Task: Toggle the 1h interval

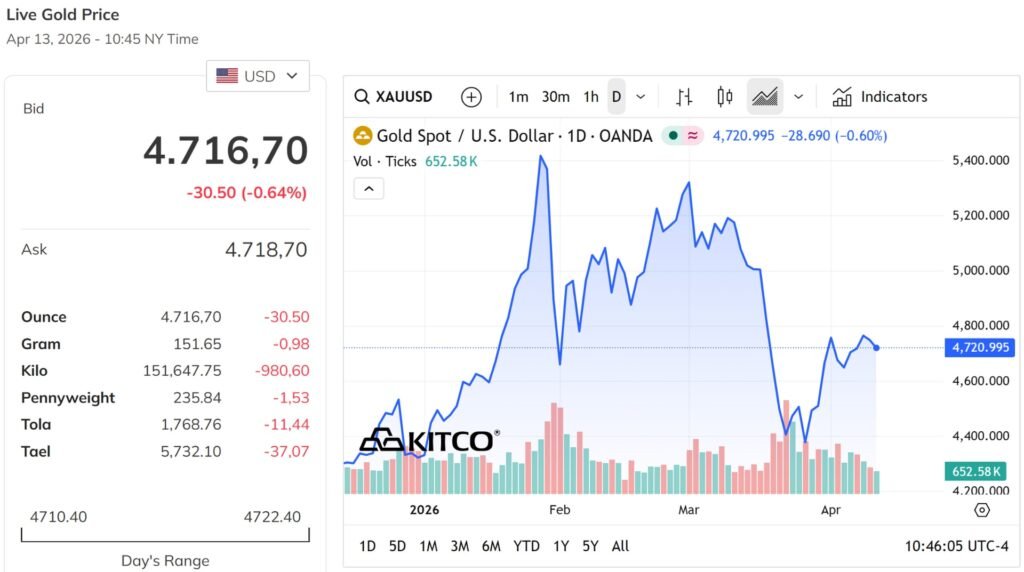Action: point(591,97)
